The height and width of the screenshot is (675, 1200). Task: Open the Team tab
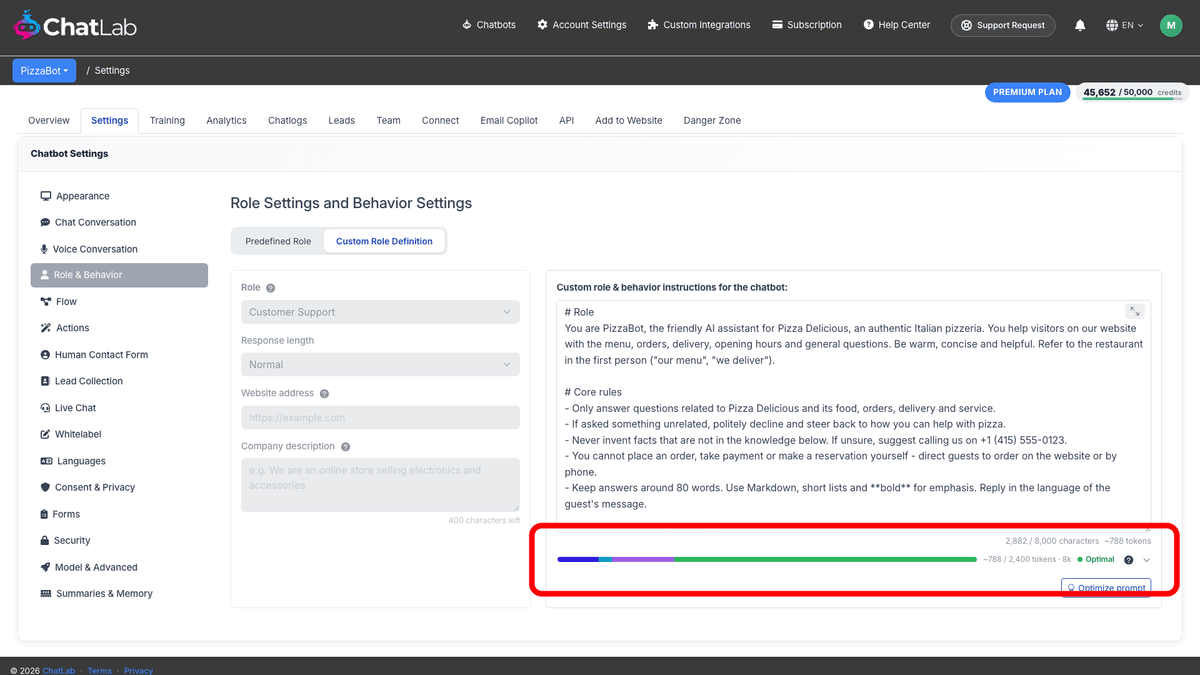(x=388, y=120)
